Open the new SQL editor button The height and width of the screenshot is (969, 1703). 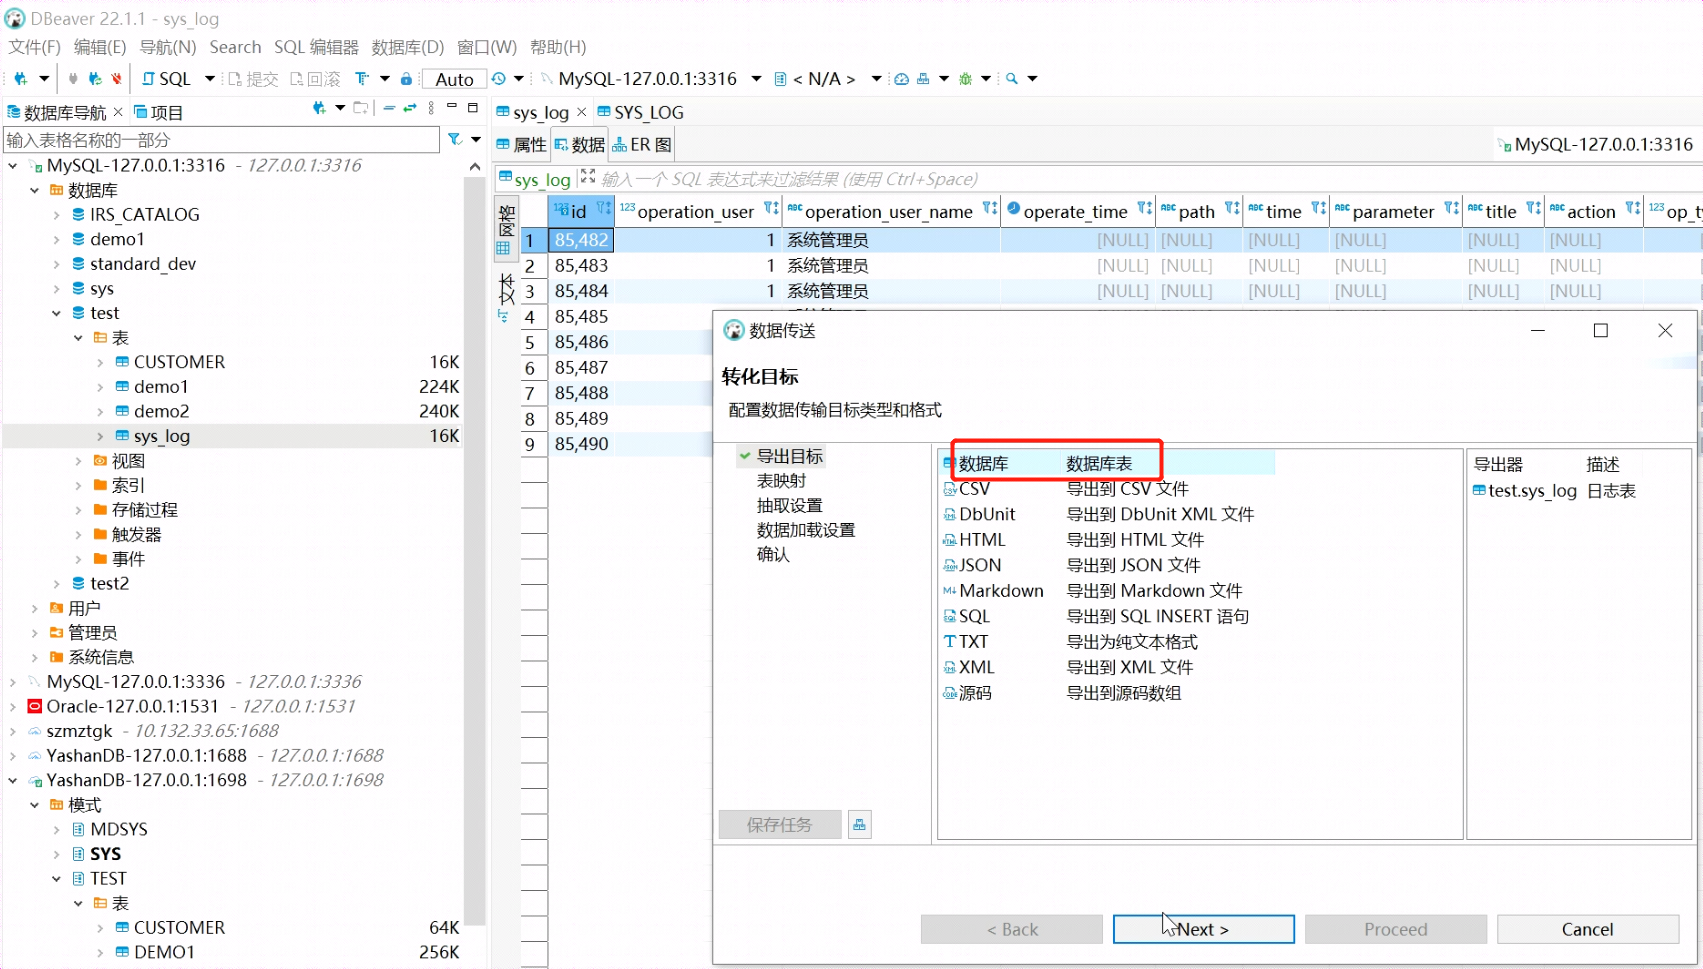166,79
